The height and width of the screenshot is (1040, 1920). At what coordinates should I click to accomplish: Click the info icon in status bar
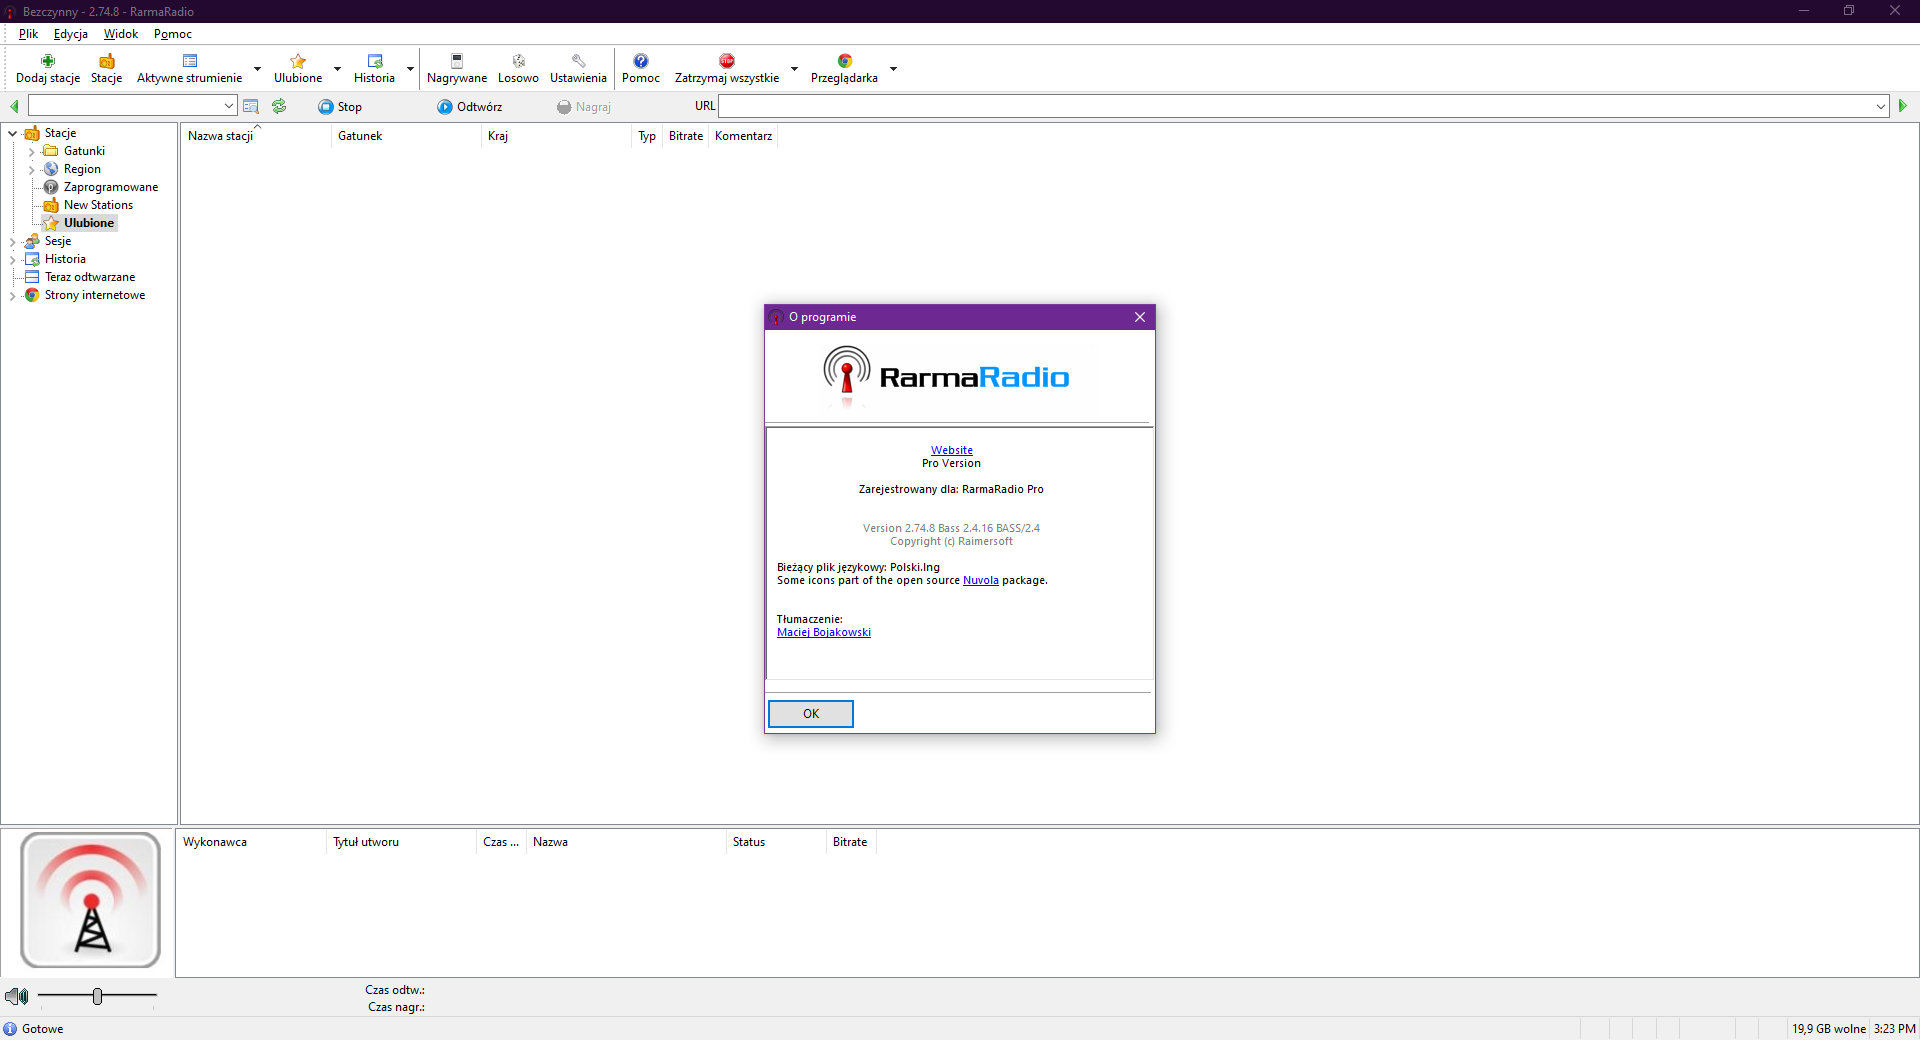tap(10, 1029)
